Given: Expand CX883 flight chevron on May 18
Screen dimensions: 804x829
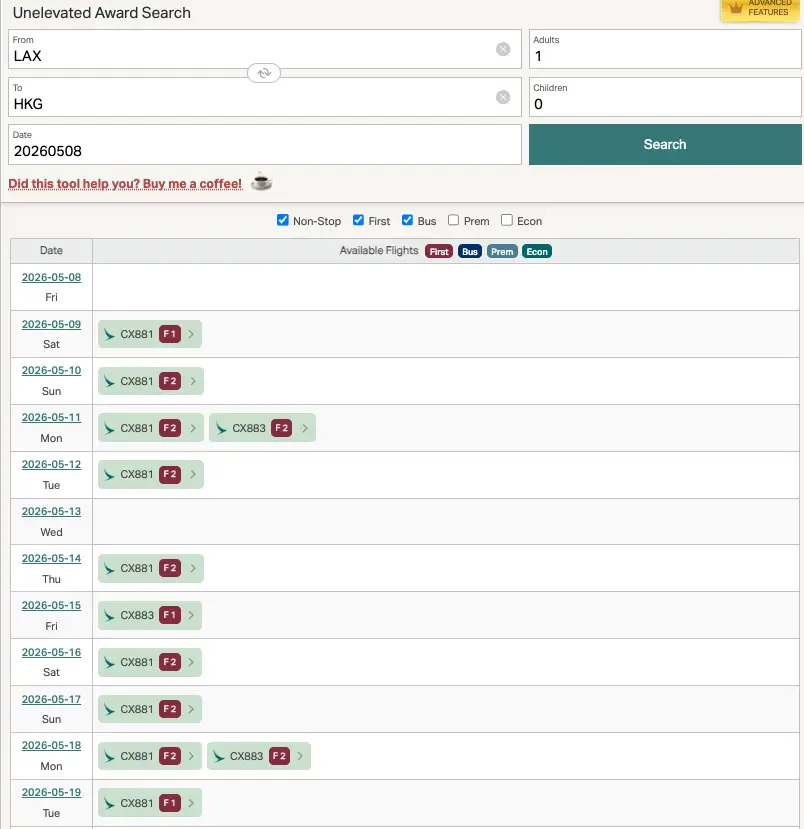Looking at the screenshot, I should 300,756.
